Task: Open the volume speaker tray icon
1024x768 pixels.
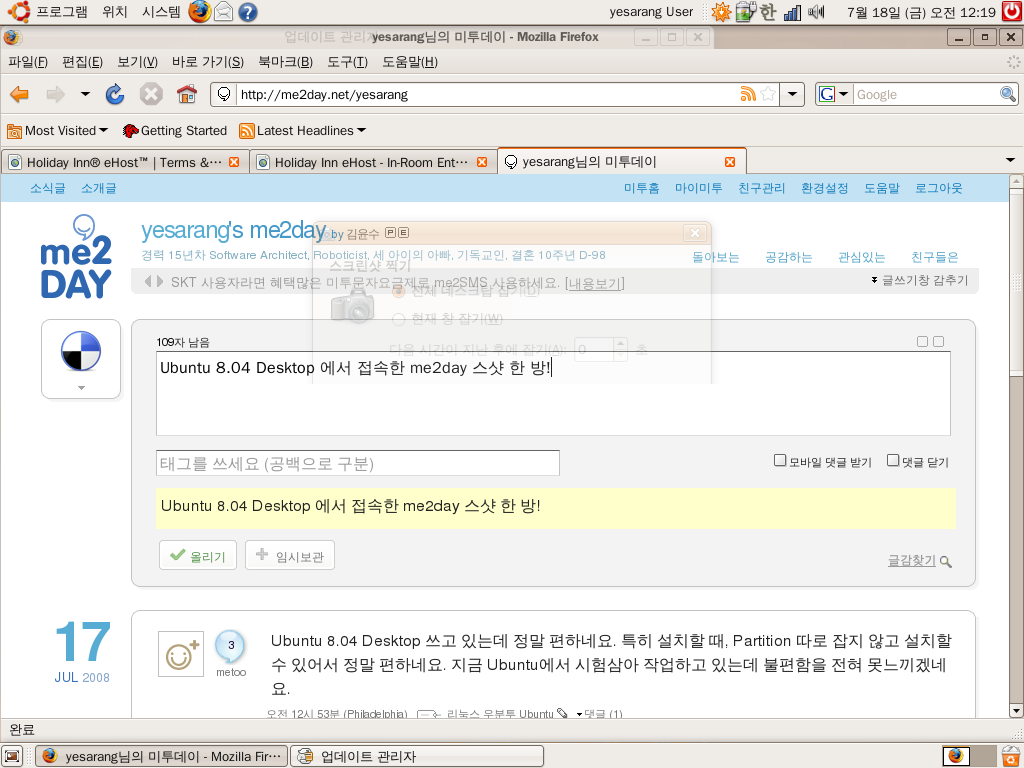Action: point(816,12)
